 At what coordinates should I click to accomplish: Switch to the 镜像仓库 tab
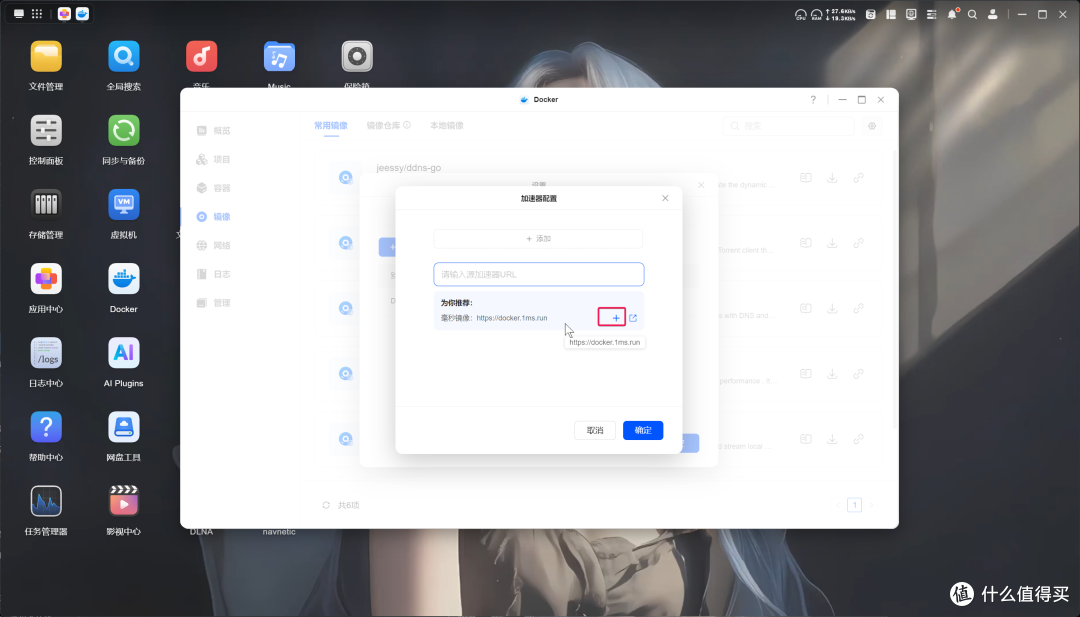click(385, 125)
